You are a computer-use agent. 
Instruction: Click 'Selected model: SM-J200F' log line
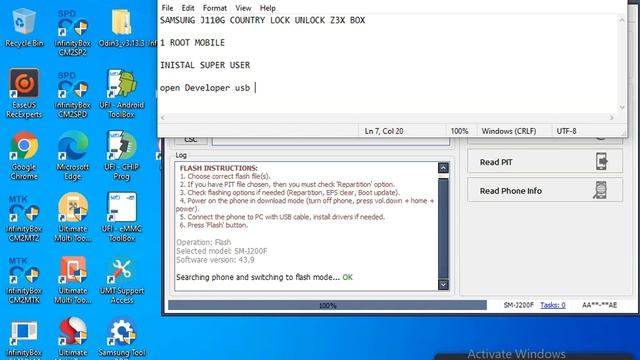coord(222,251)
